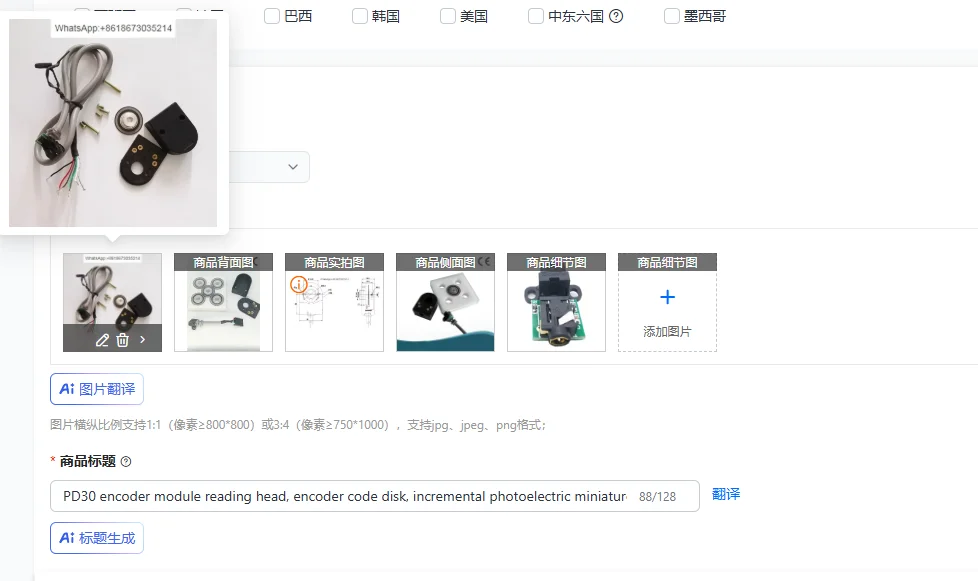Select the 商品背面图 thumbnail
Screen dimensions: 978x581
point(223,302)
